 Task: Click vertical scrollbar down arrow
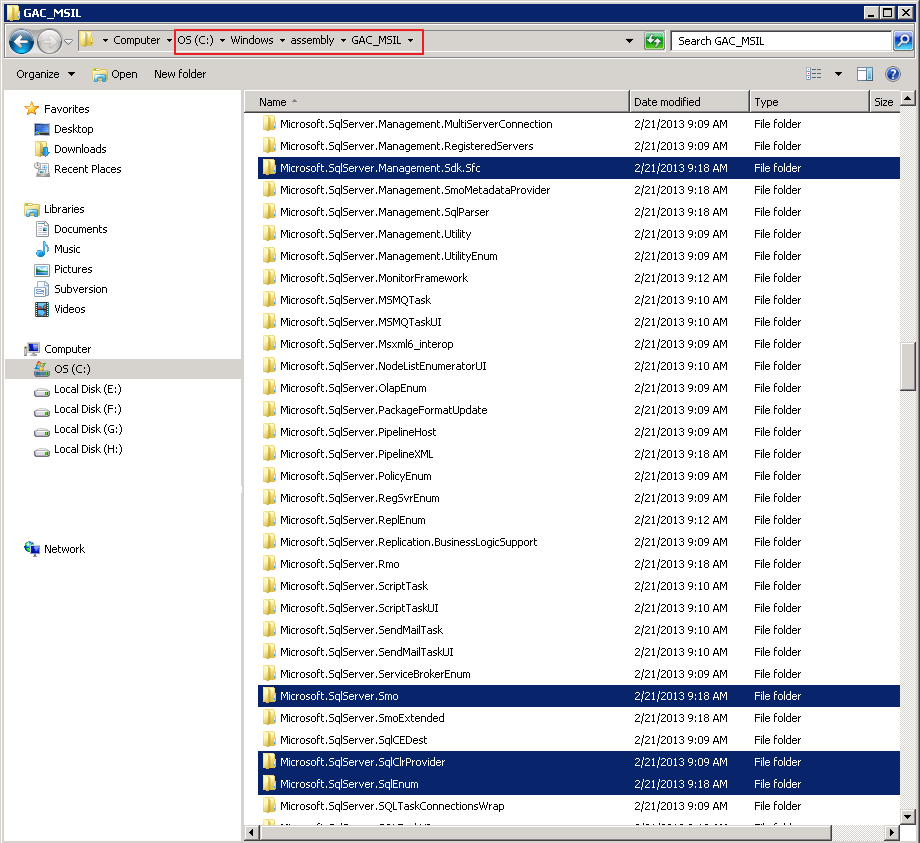tap(908, 817)
